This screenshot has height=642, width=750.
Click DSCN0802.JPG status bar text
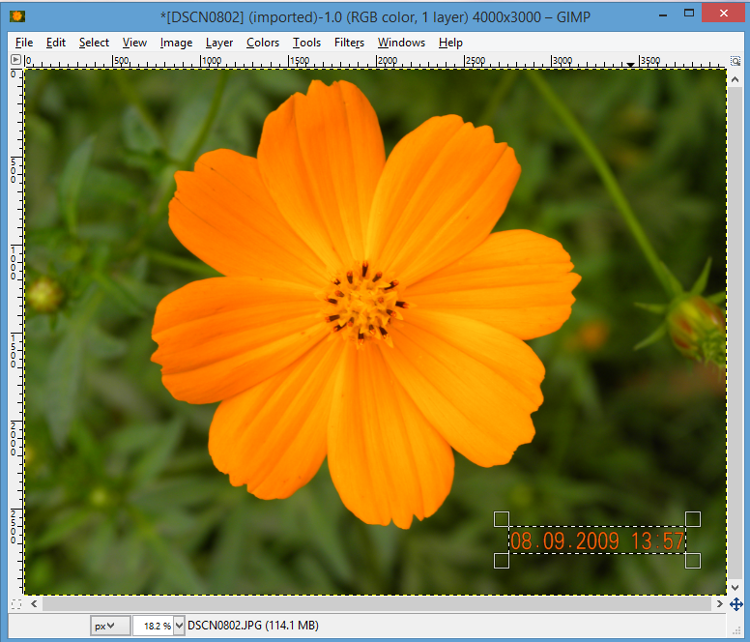(253, 625)
